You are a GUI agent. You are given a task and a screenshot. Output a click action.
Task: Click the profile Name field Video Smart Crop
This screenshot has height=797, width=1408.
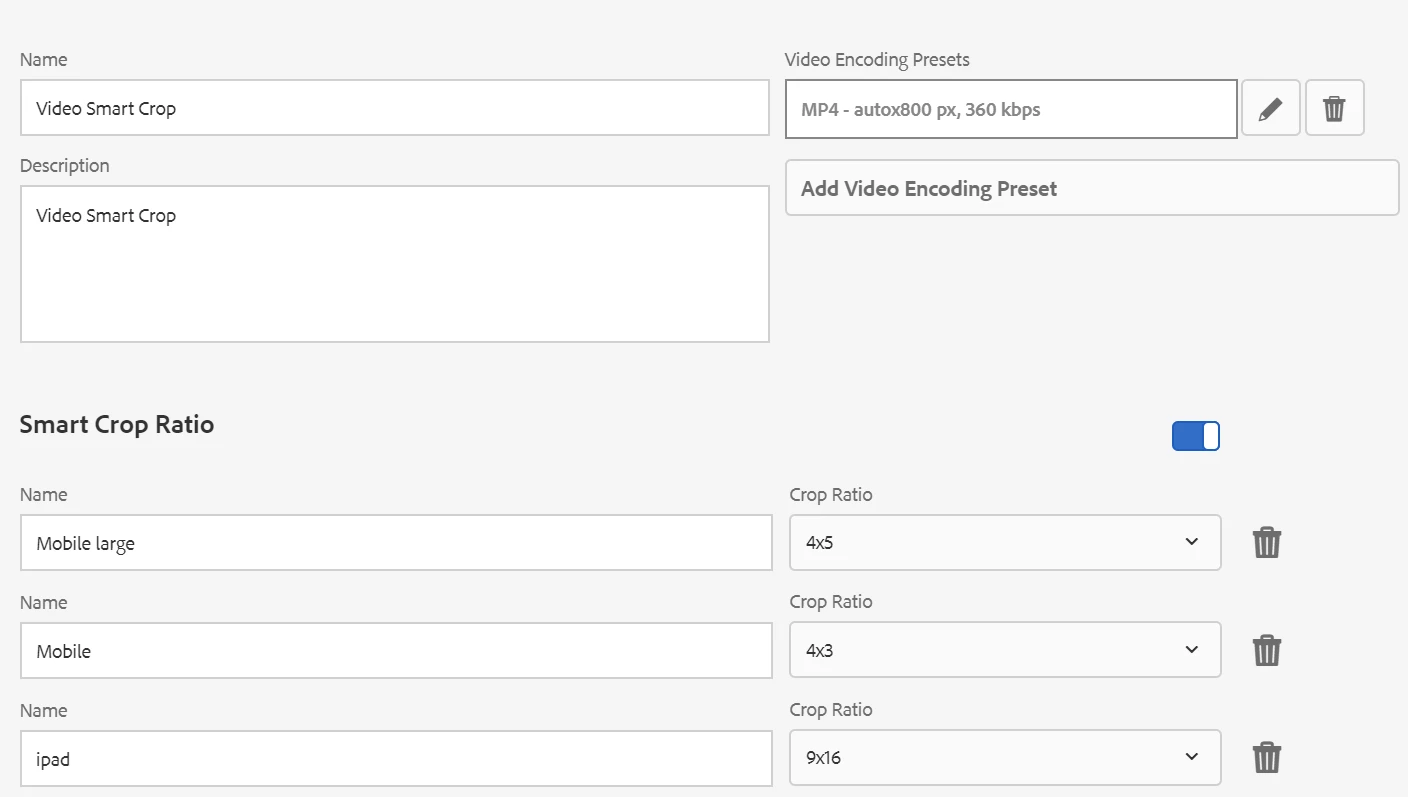tap(394, 108)
